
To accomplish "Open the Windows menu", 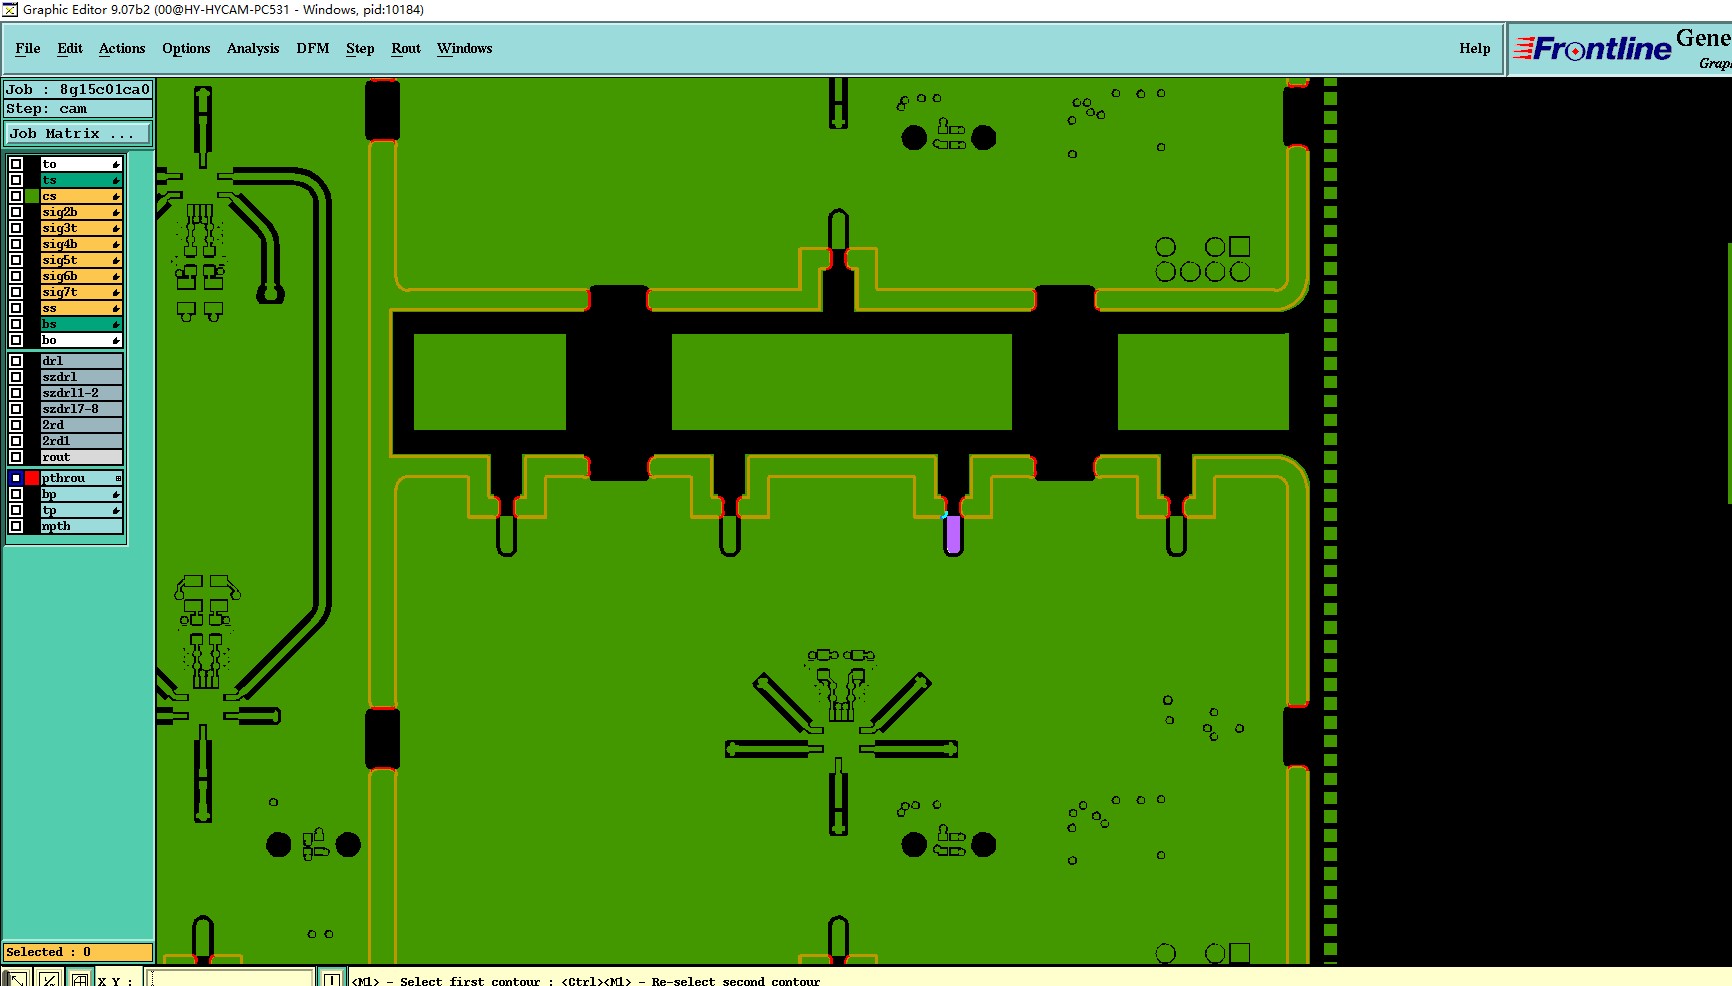I will tap(465, 48).
